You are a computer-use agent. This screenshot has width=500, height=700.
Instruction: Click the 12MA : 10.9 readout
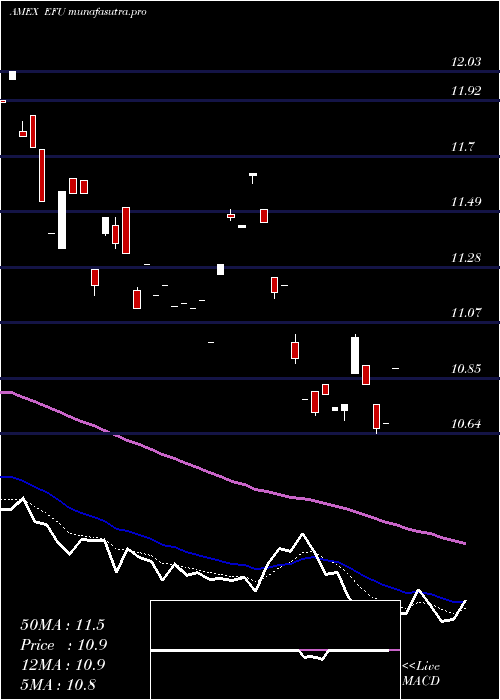(x=63, y=665)
